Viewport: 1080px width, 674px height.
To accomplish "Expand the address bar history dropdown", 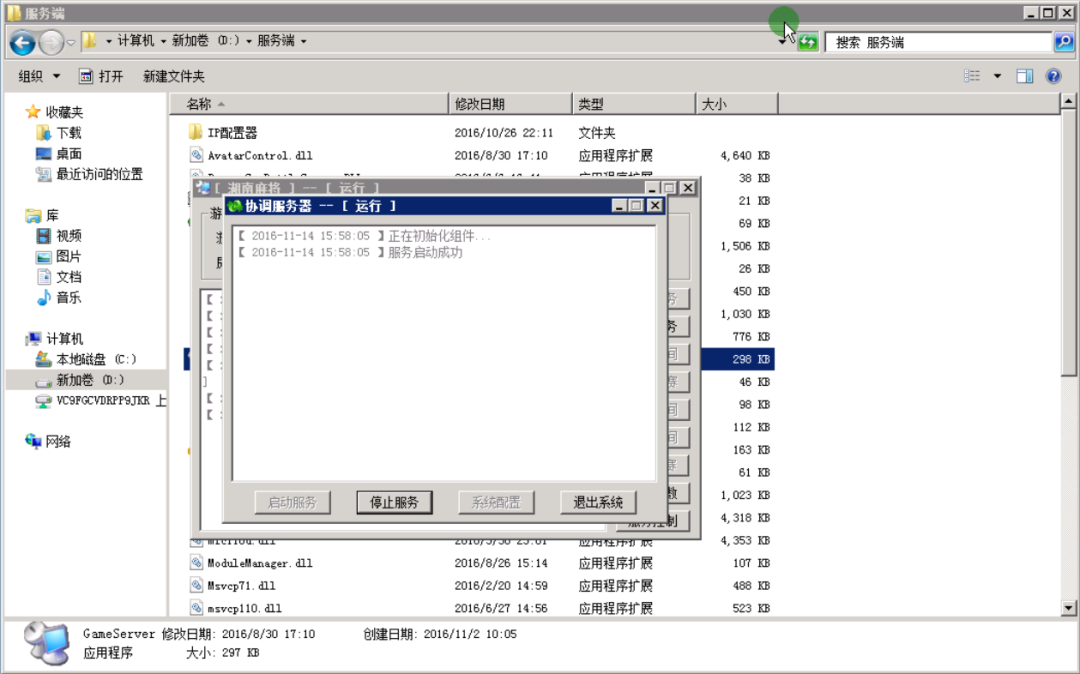I will (x=782, y=43).
